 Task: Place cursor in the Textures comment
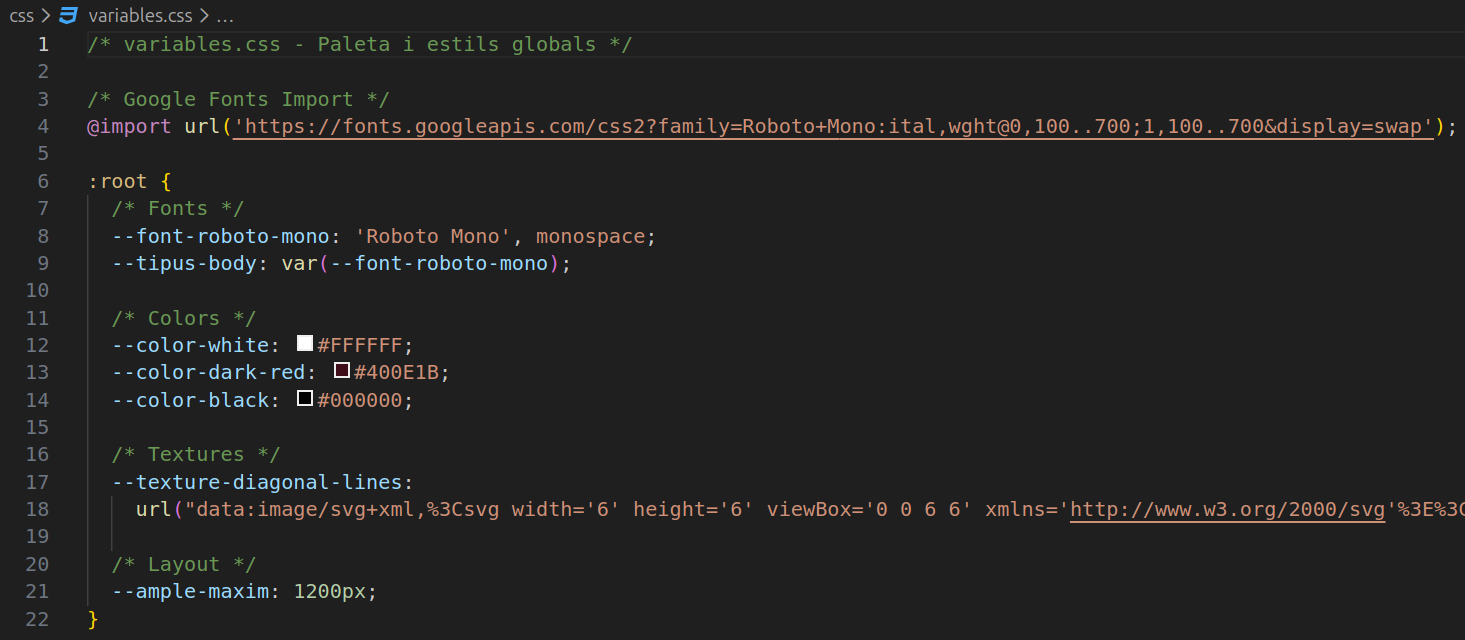tap(196, 454)
